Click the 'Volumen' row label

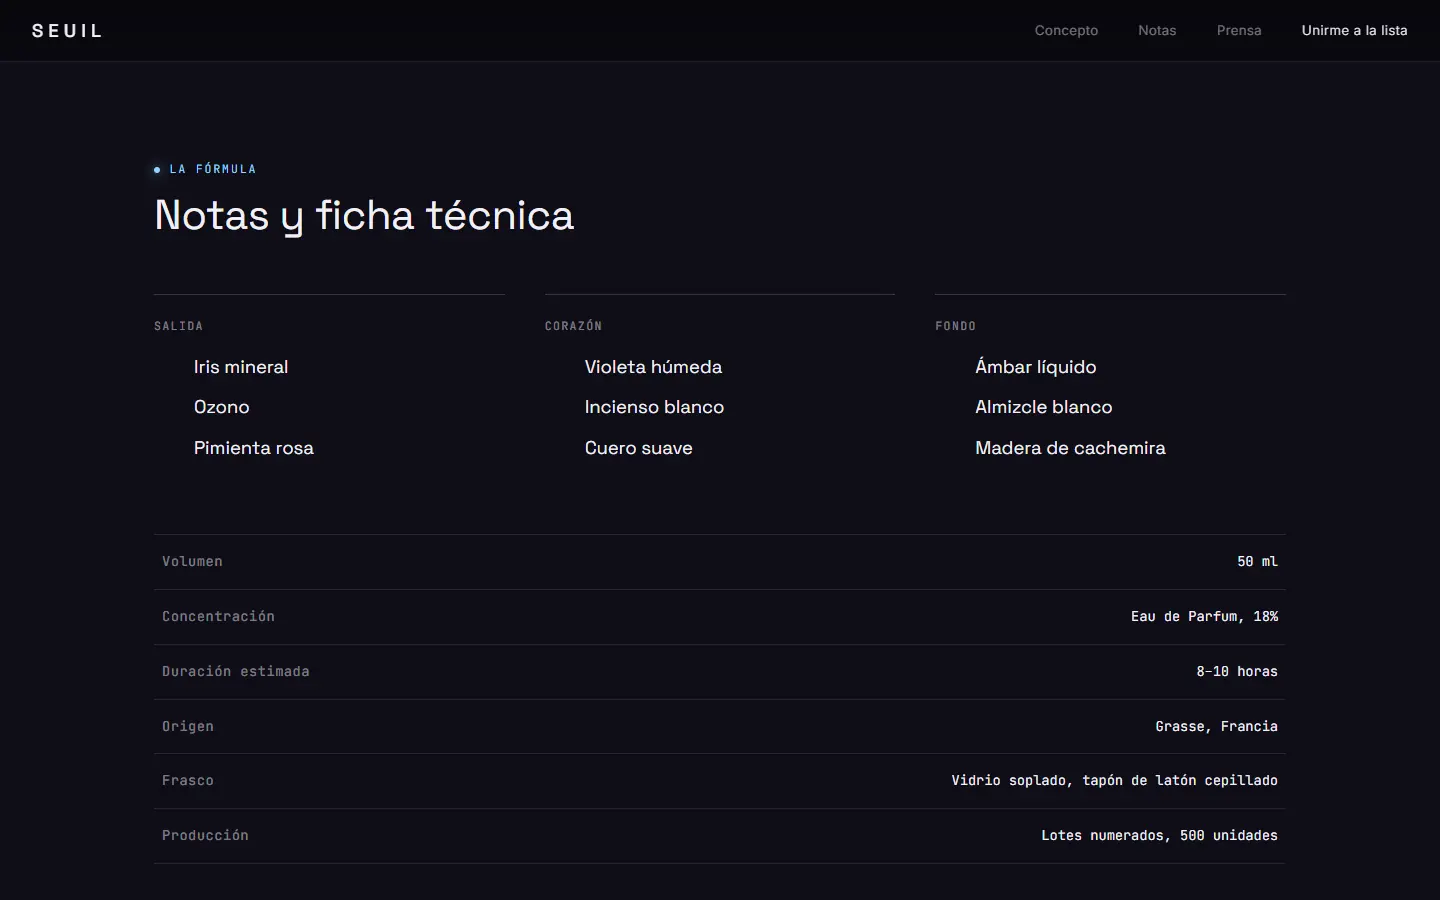(x=192, y=562)
